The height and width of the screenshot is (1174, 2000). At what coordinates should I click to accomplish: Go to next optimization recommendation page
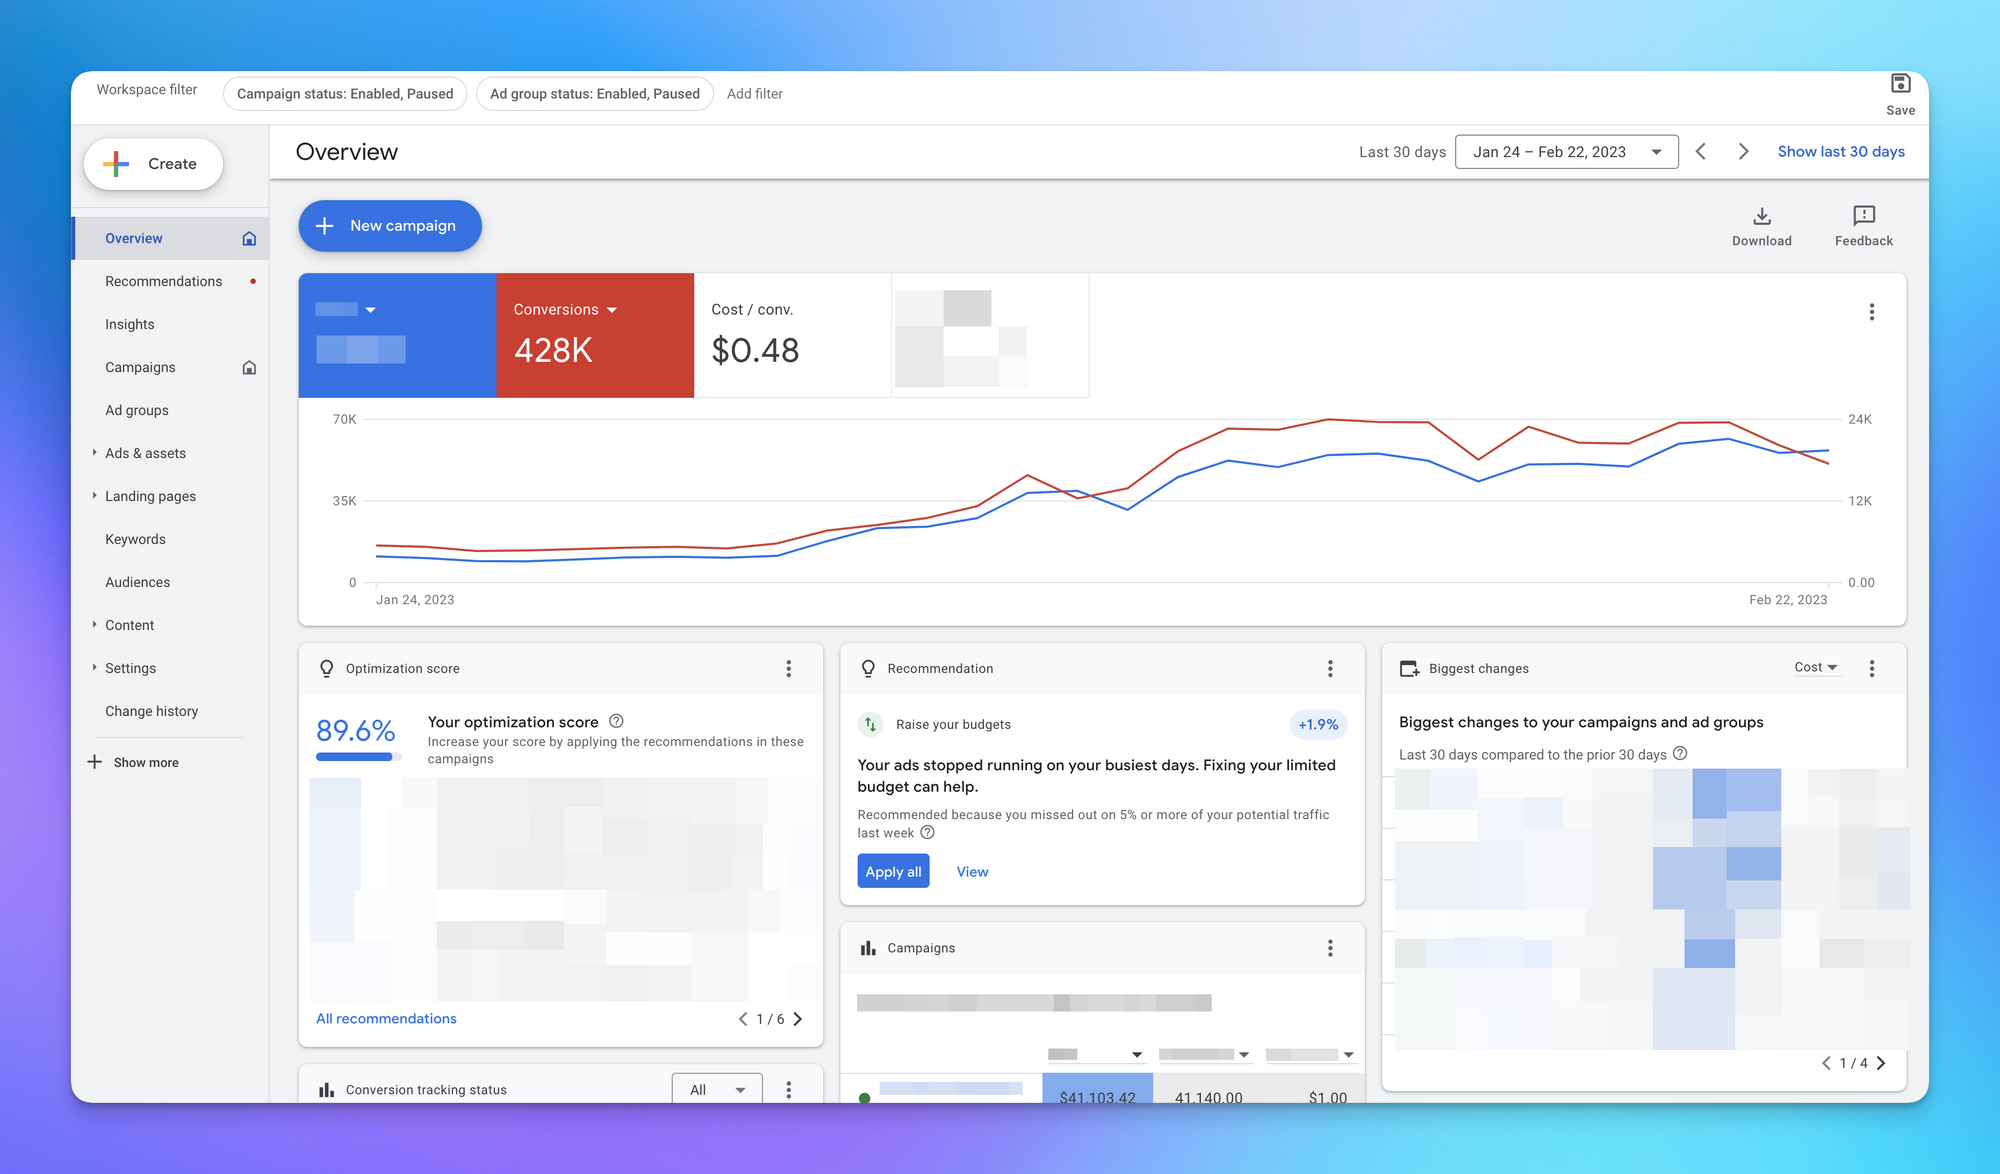(798, 1019)
